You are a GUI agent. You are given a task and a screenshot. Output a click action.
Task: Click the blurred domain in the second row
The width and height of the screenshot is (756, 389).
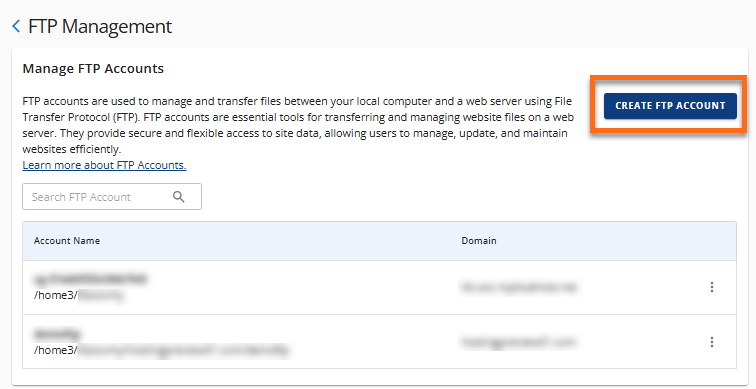pos(518,342)
